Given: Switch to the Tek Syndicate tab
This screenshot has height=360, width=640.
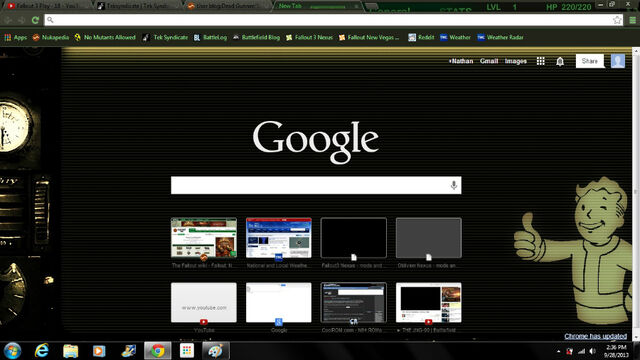Looking at the screenshot, I should 138,6.
